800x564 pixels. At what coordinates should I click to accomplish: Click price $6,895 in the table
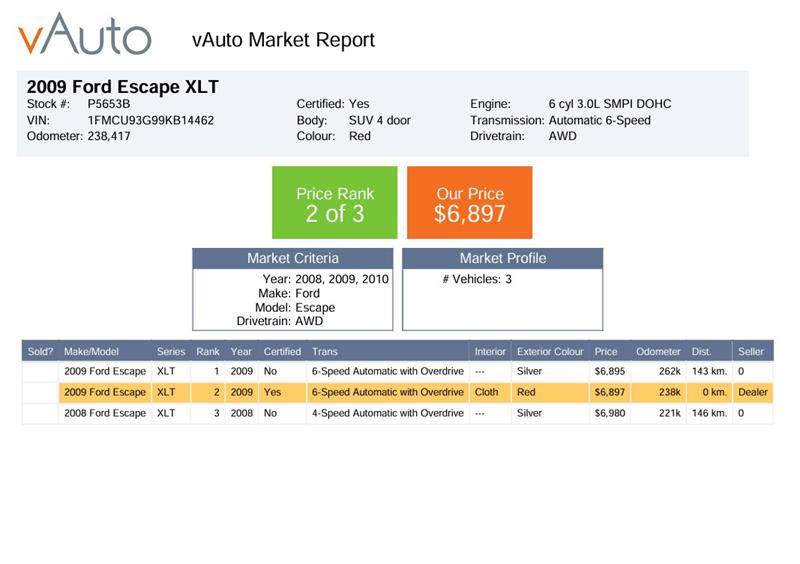[610, 372]
